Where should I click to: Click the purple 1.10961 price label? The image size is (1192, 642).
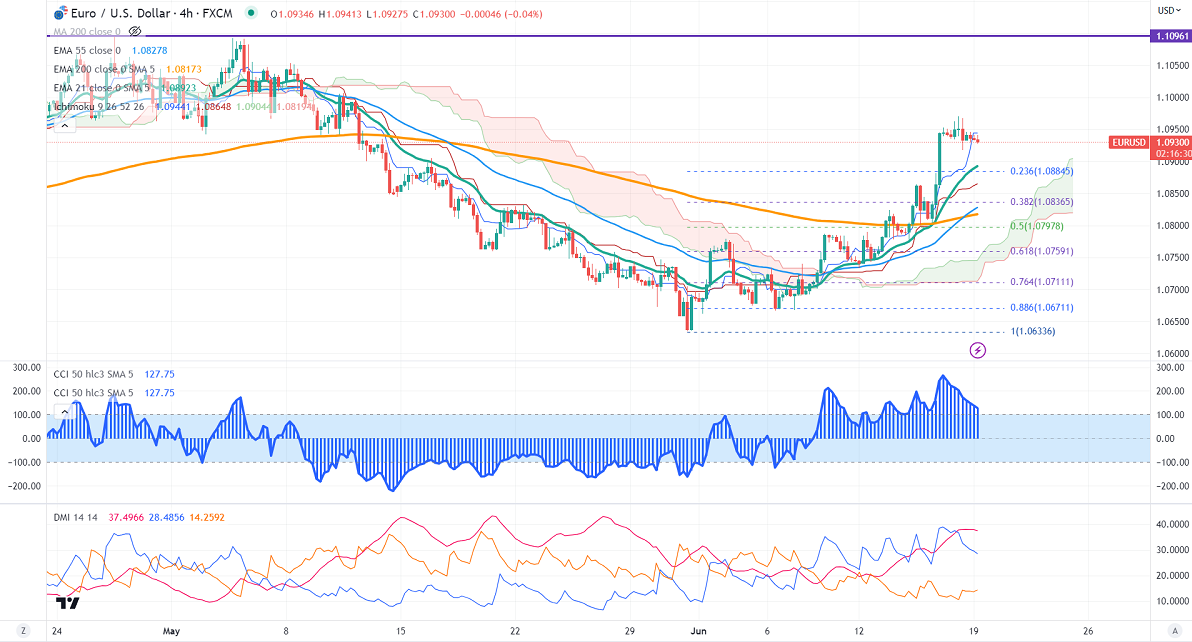pos(1171,36)
